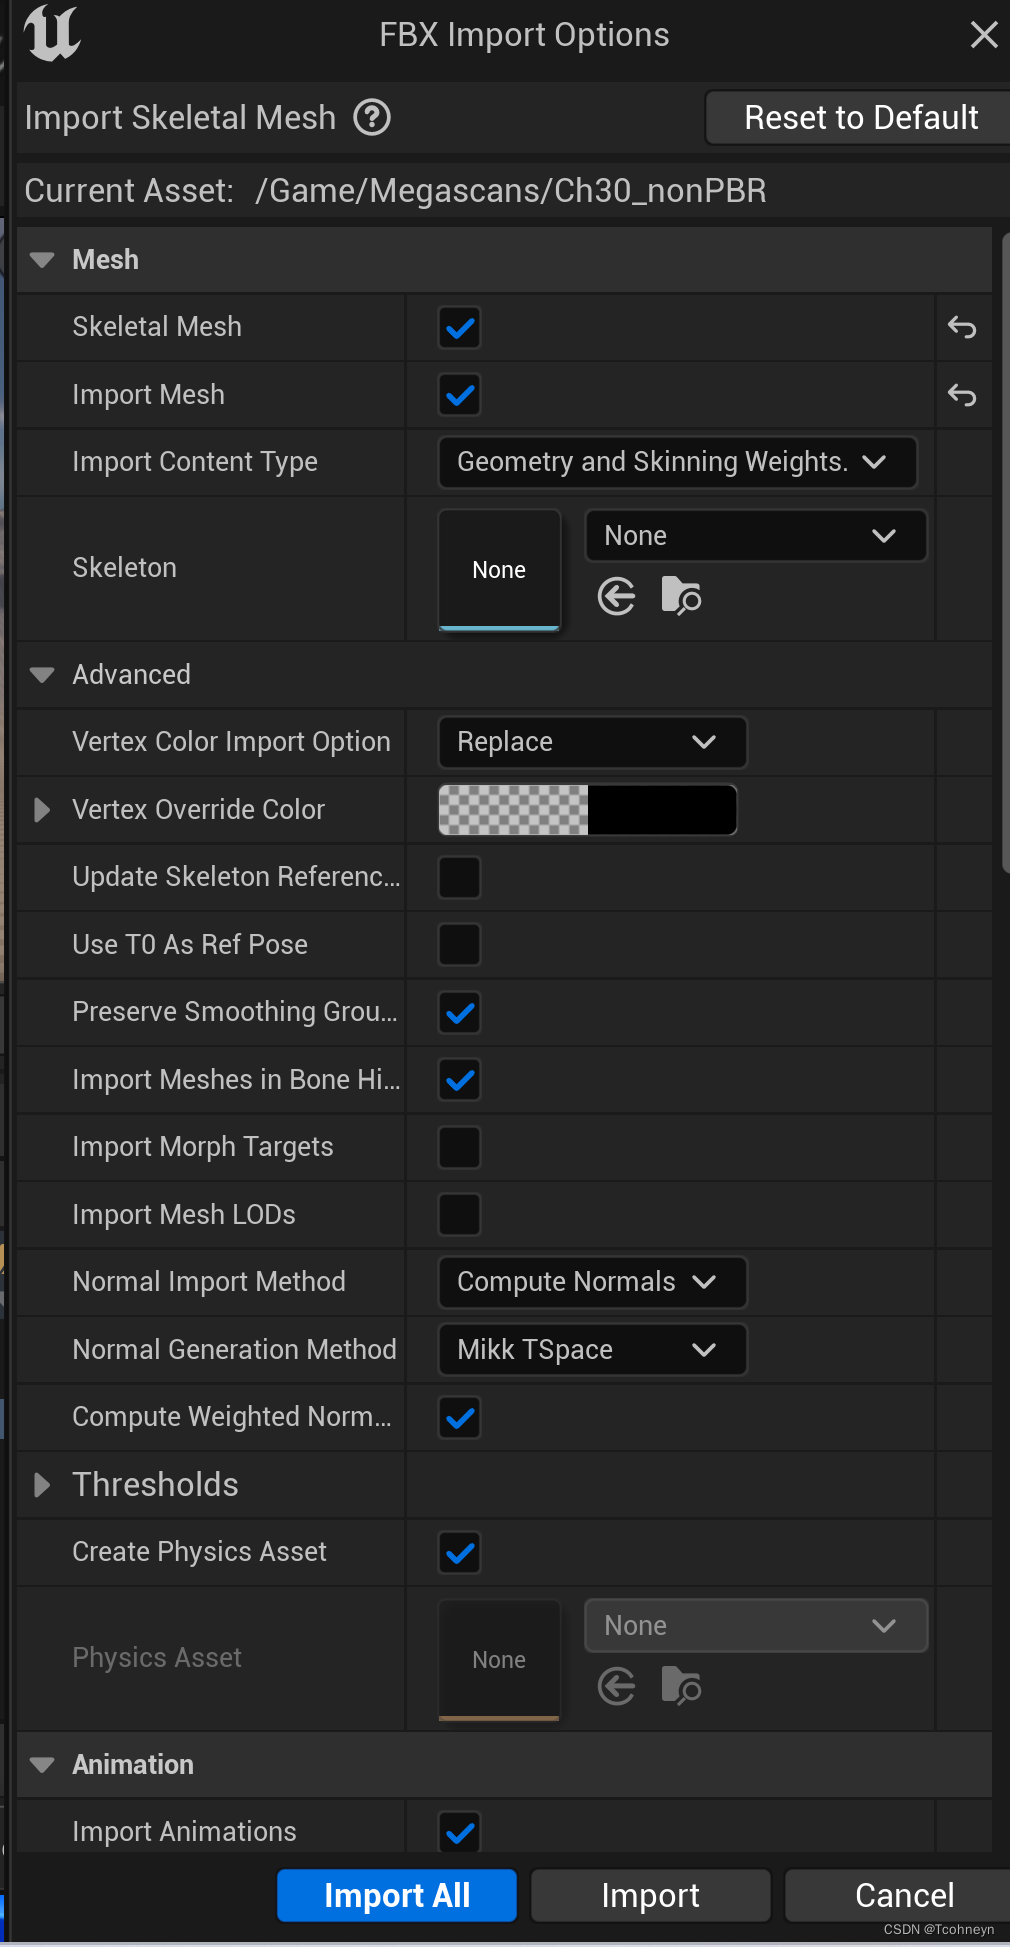1010x1947 pixels.
Task: Click Reset to Default button
Action: [x=859, y=118]
